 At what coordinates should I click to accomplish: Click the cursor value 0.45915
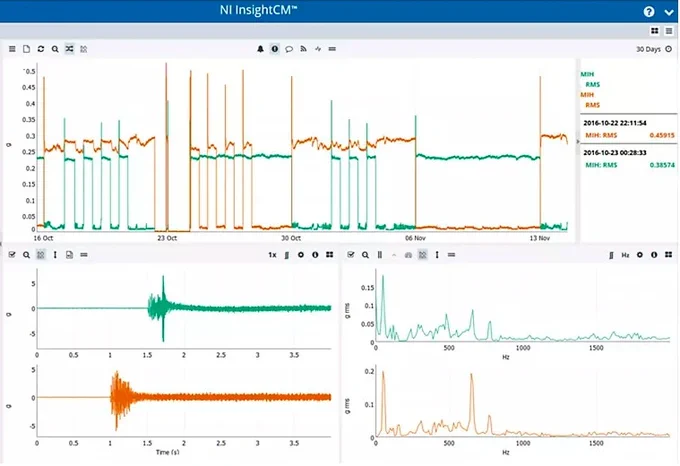662,135
